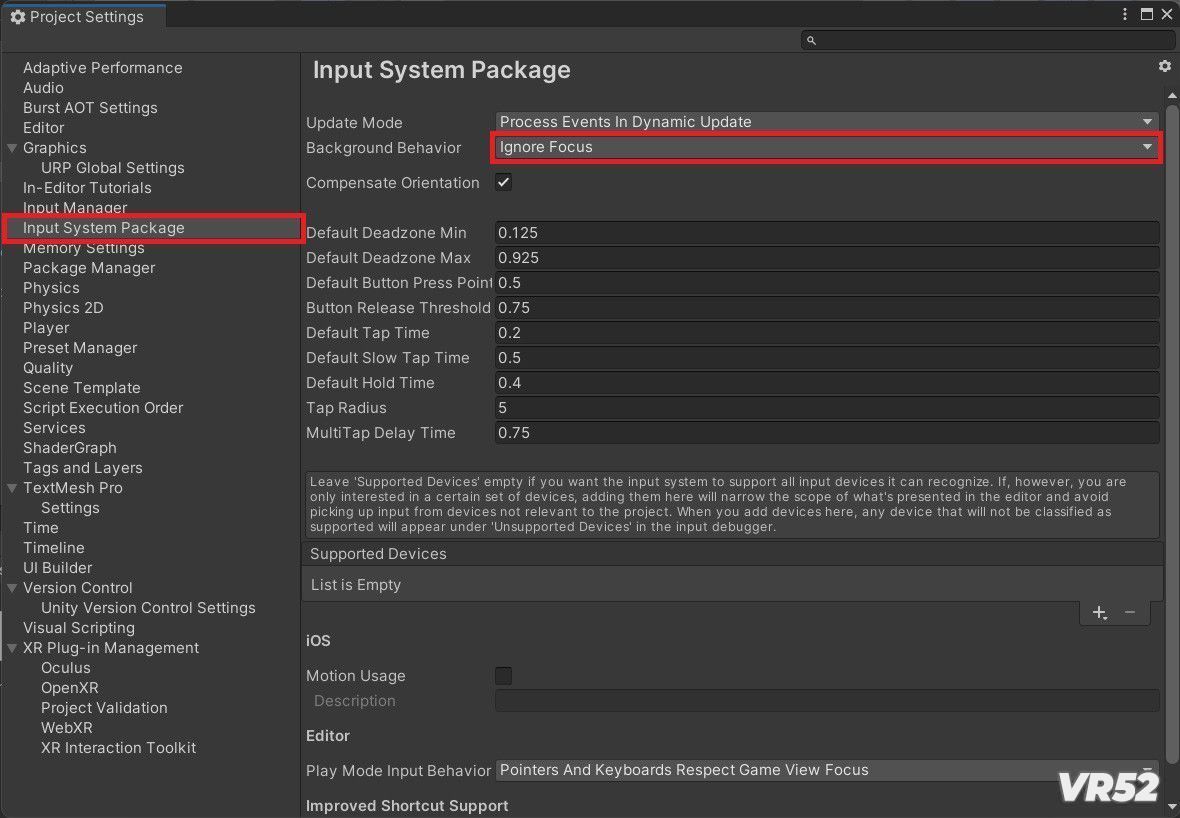Open Scene Template settings

(81, 388)
